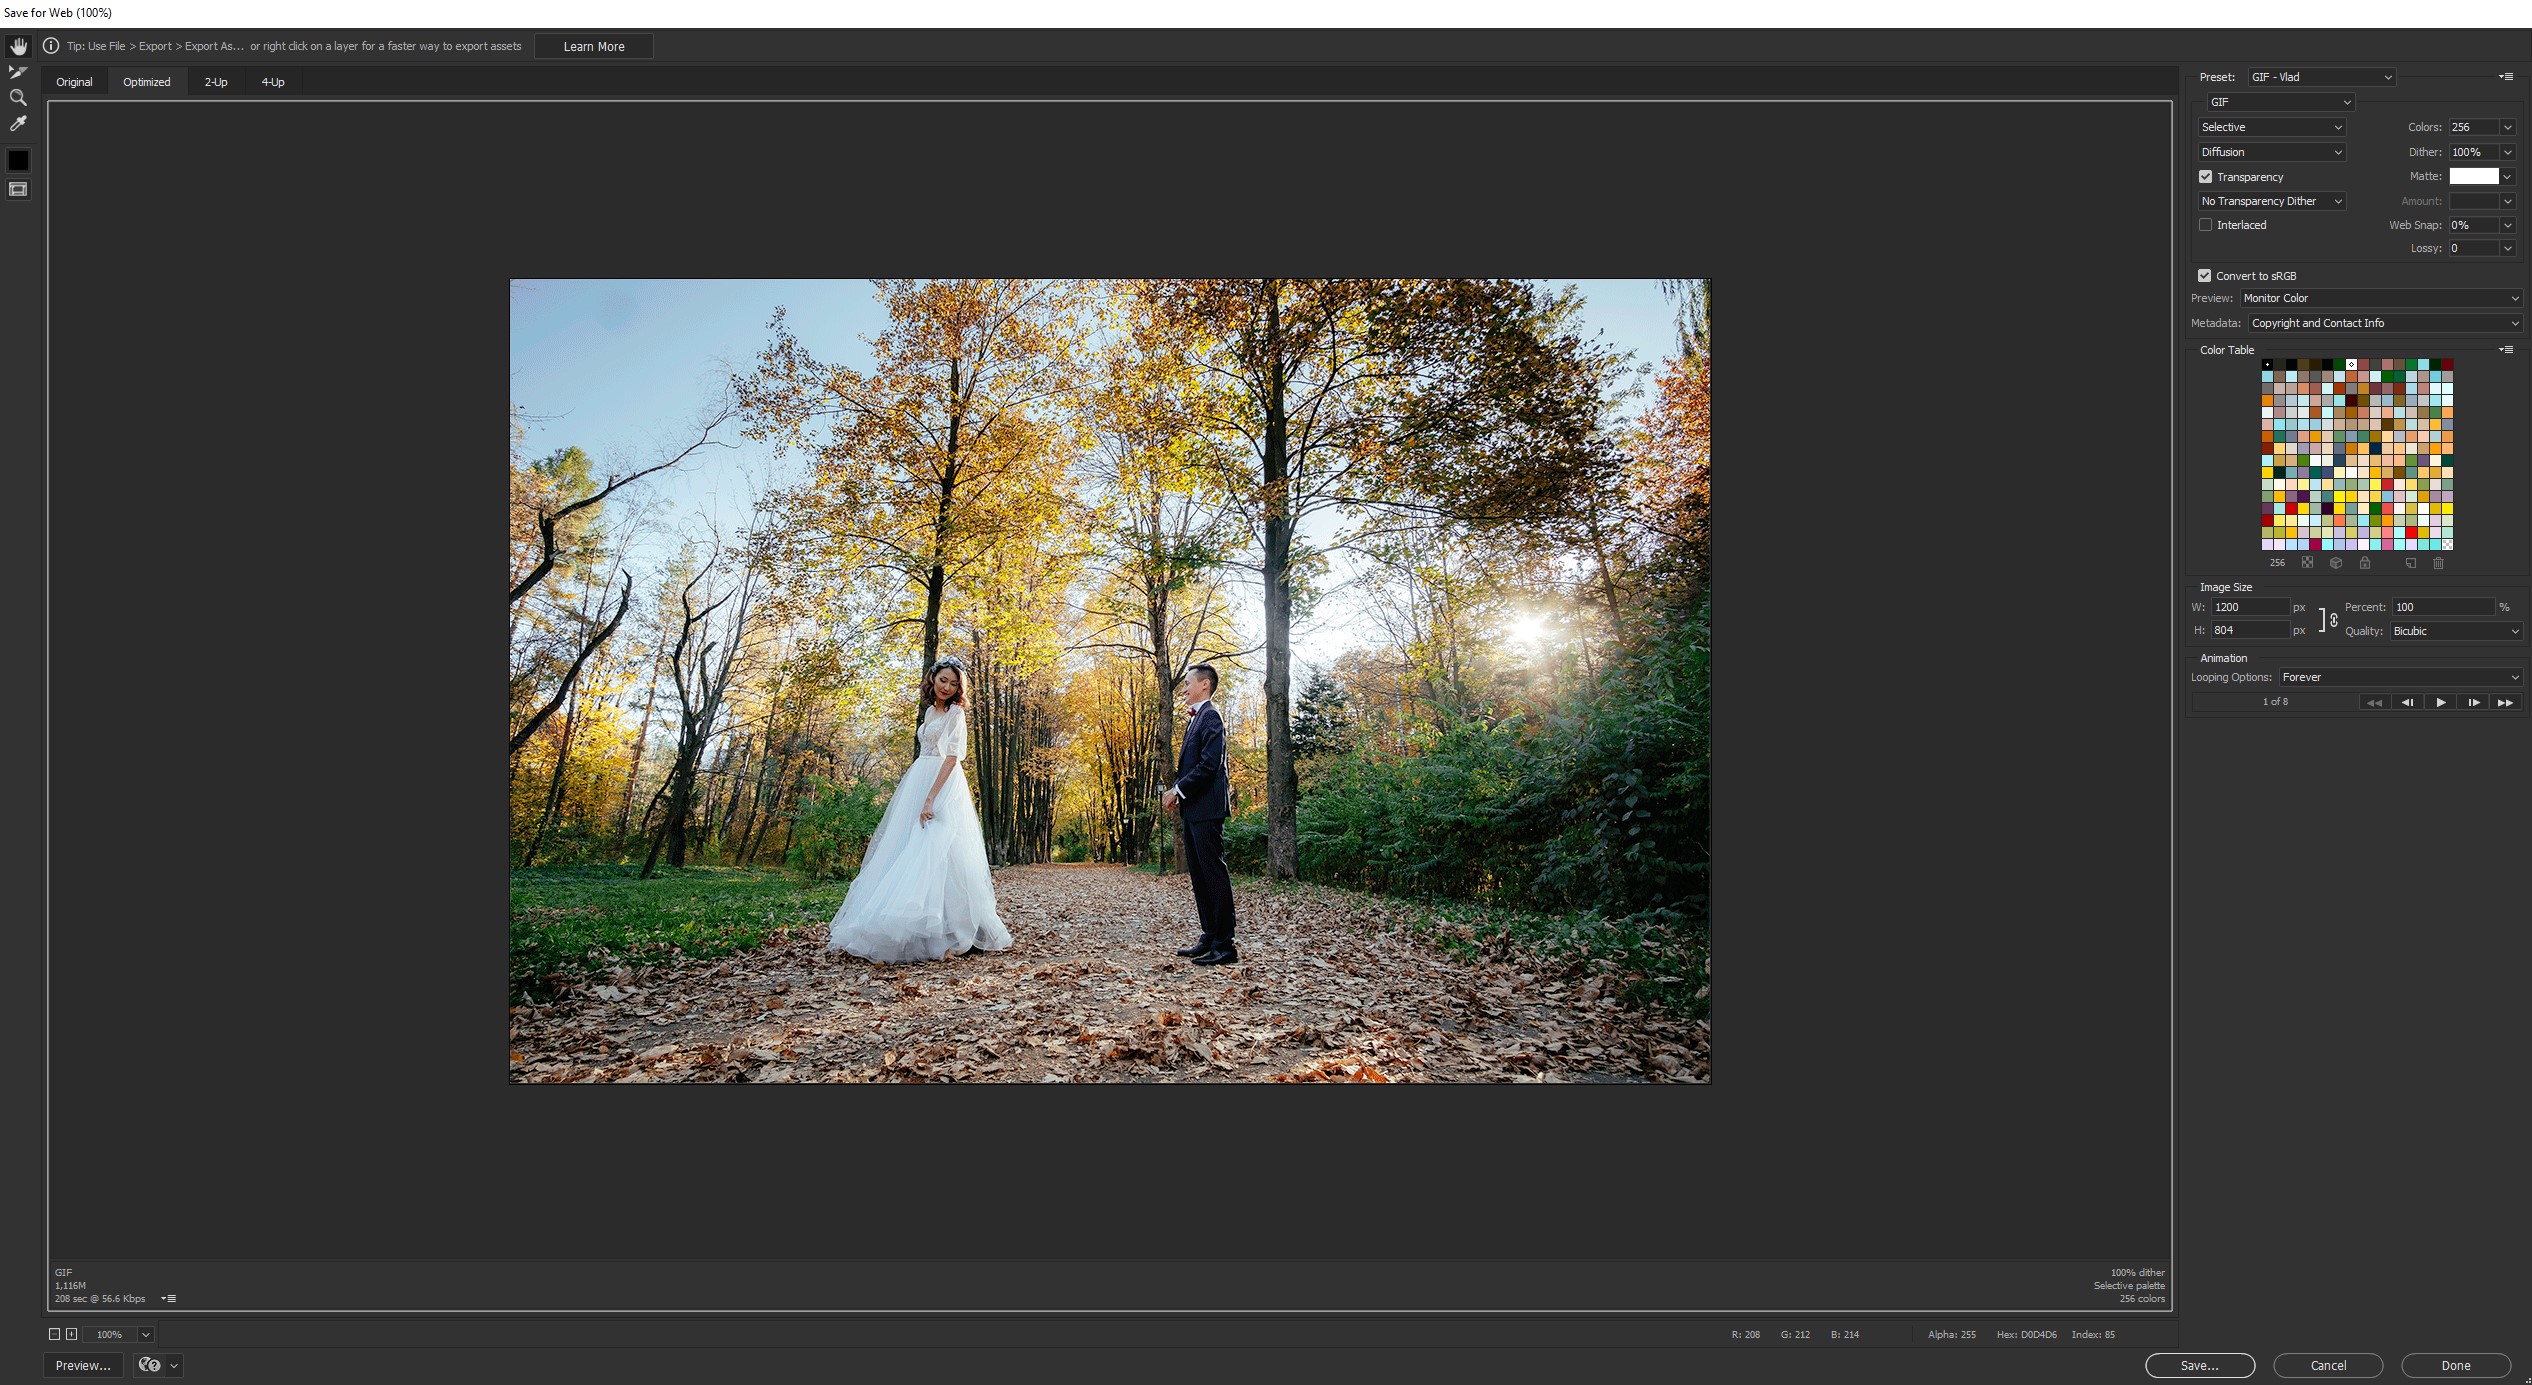Image resolution: width=2532 pixels, height=1385 pixels.
Task: Select the Zoom tool
Action: click(x=18, y=98)
